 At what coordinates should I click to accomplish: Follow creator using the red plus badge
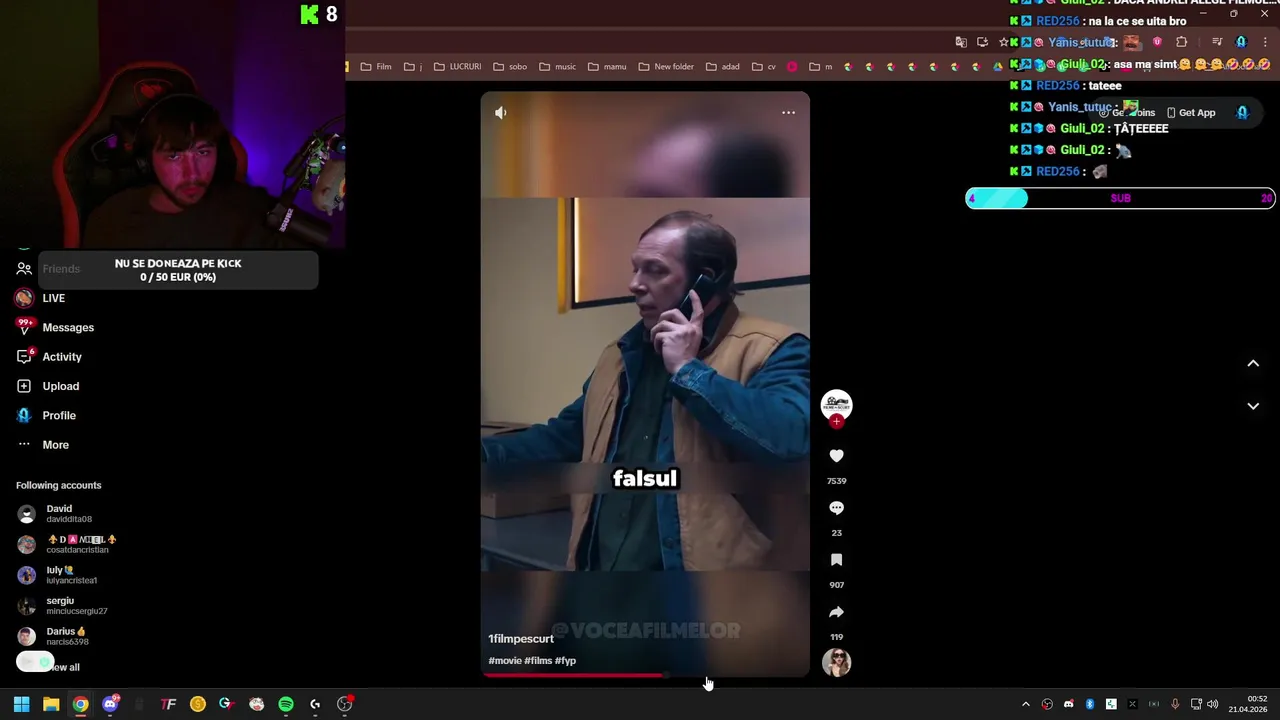click(837, 422)
